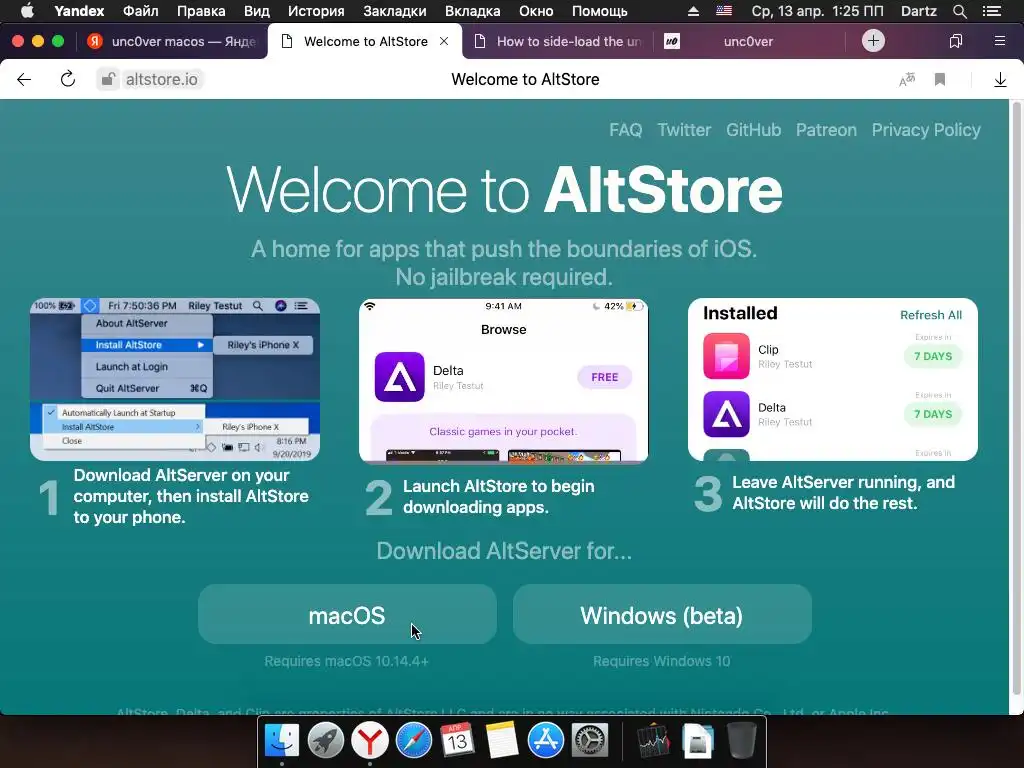Click the Dartz user name in menu bar
Image resolution: width=1024 pixels, height=768 pixels.
918,11
